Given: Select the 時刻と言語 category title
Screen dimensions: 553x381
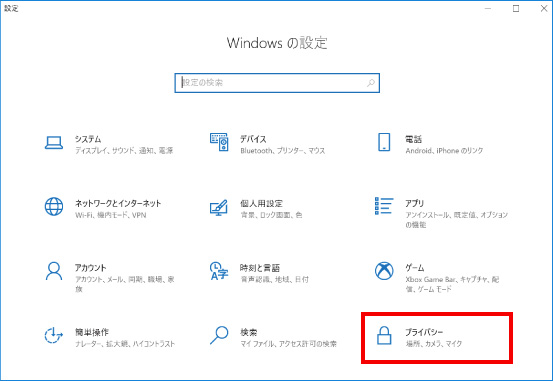Looking at the screenshot, I should [x=260, y=268].
